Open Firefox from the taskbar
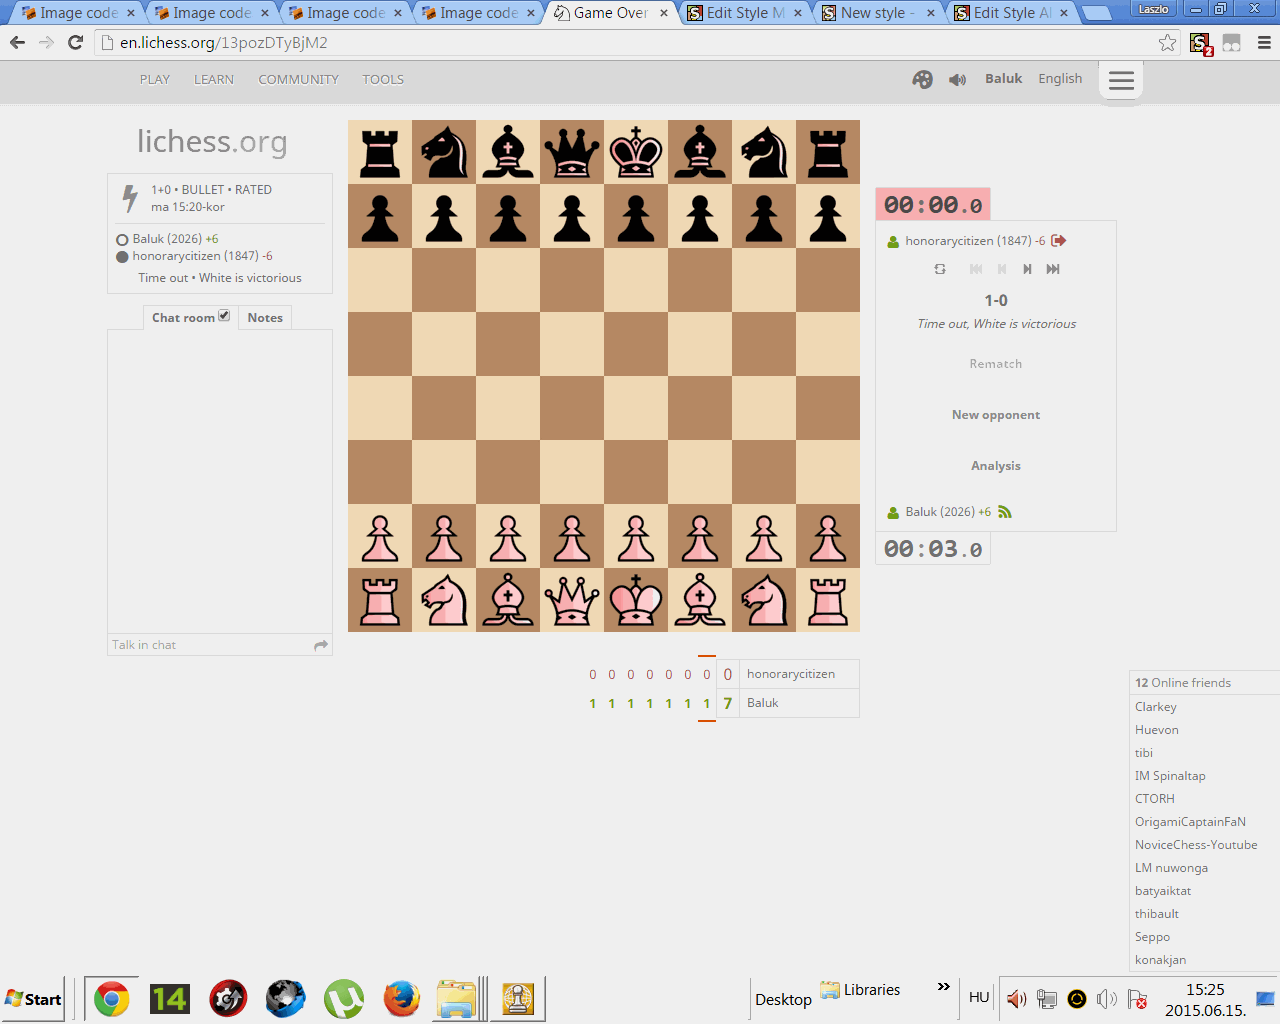 click(401, 998)
